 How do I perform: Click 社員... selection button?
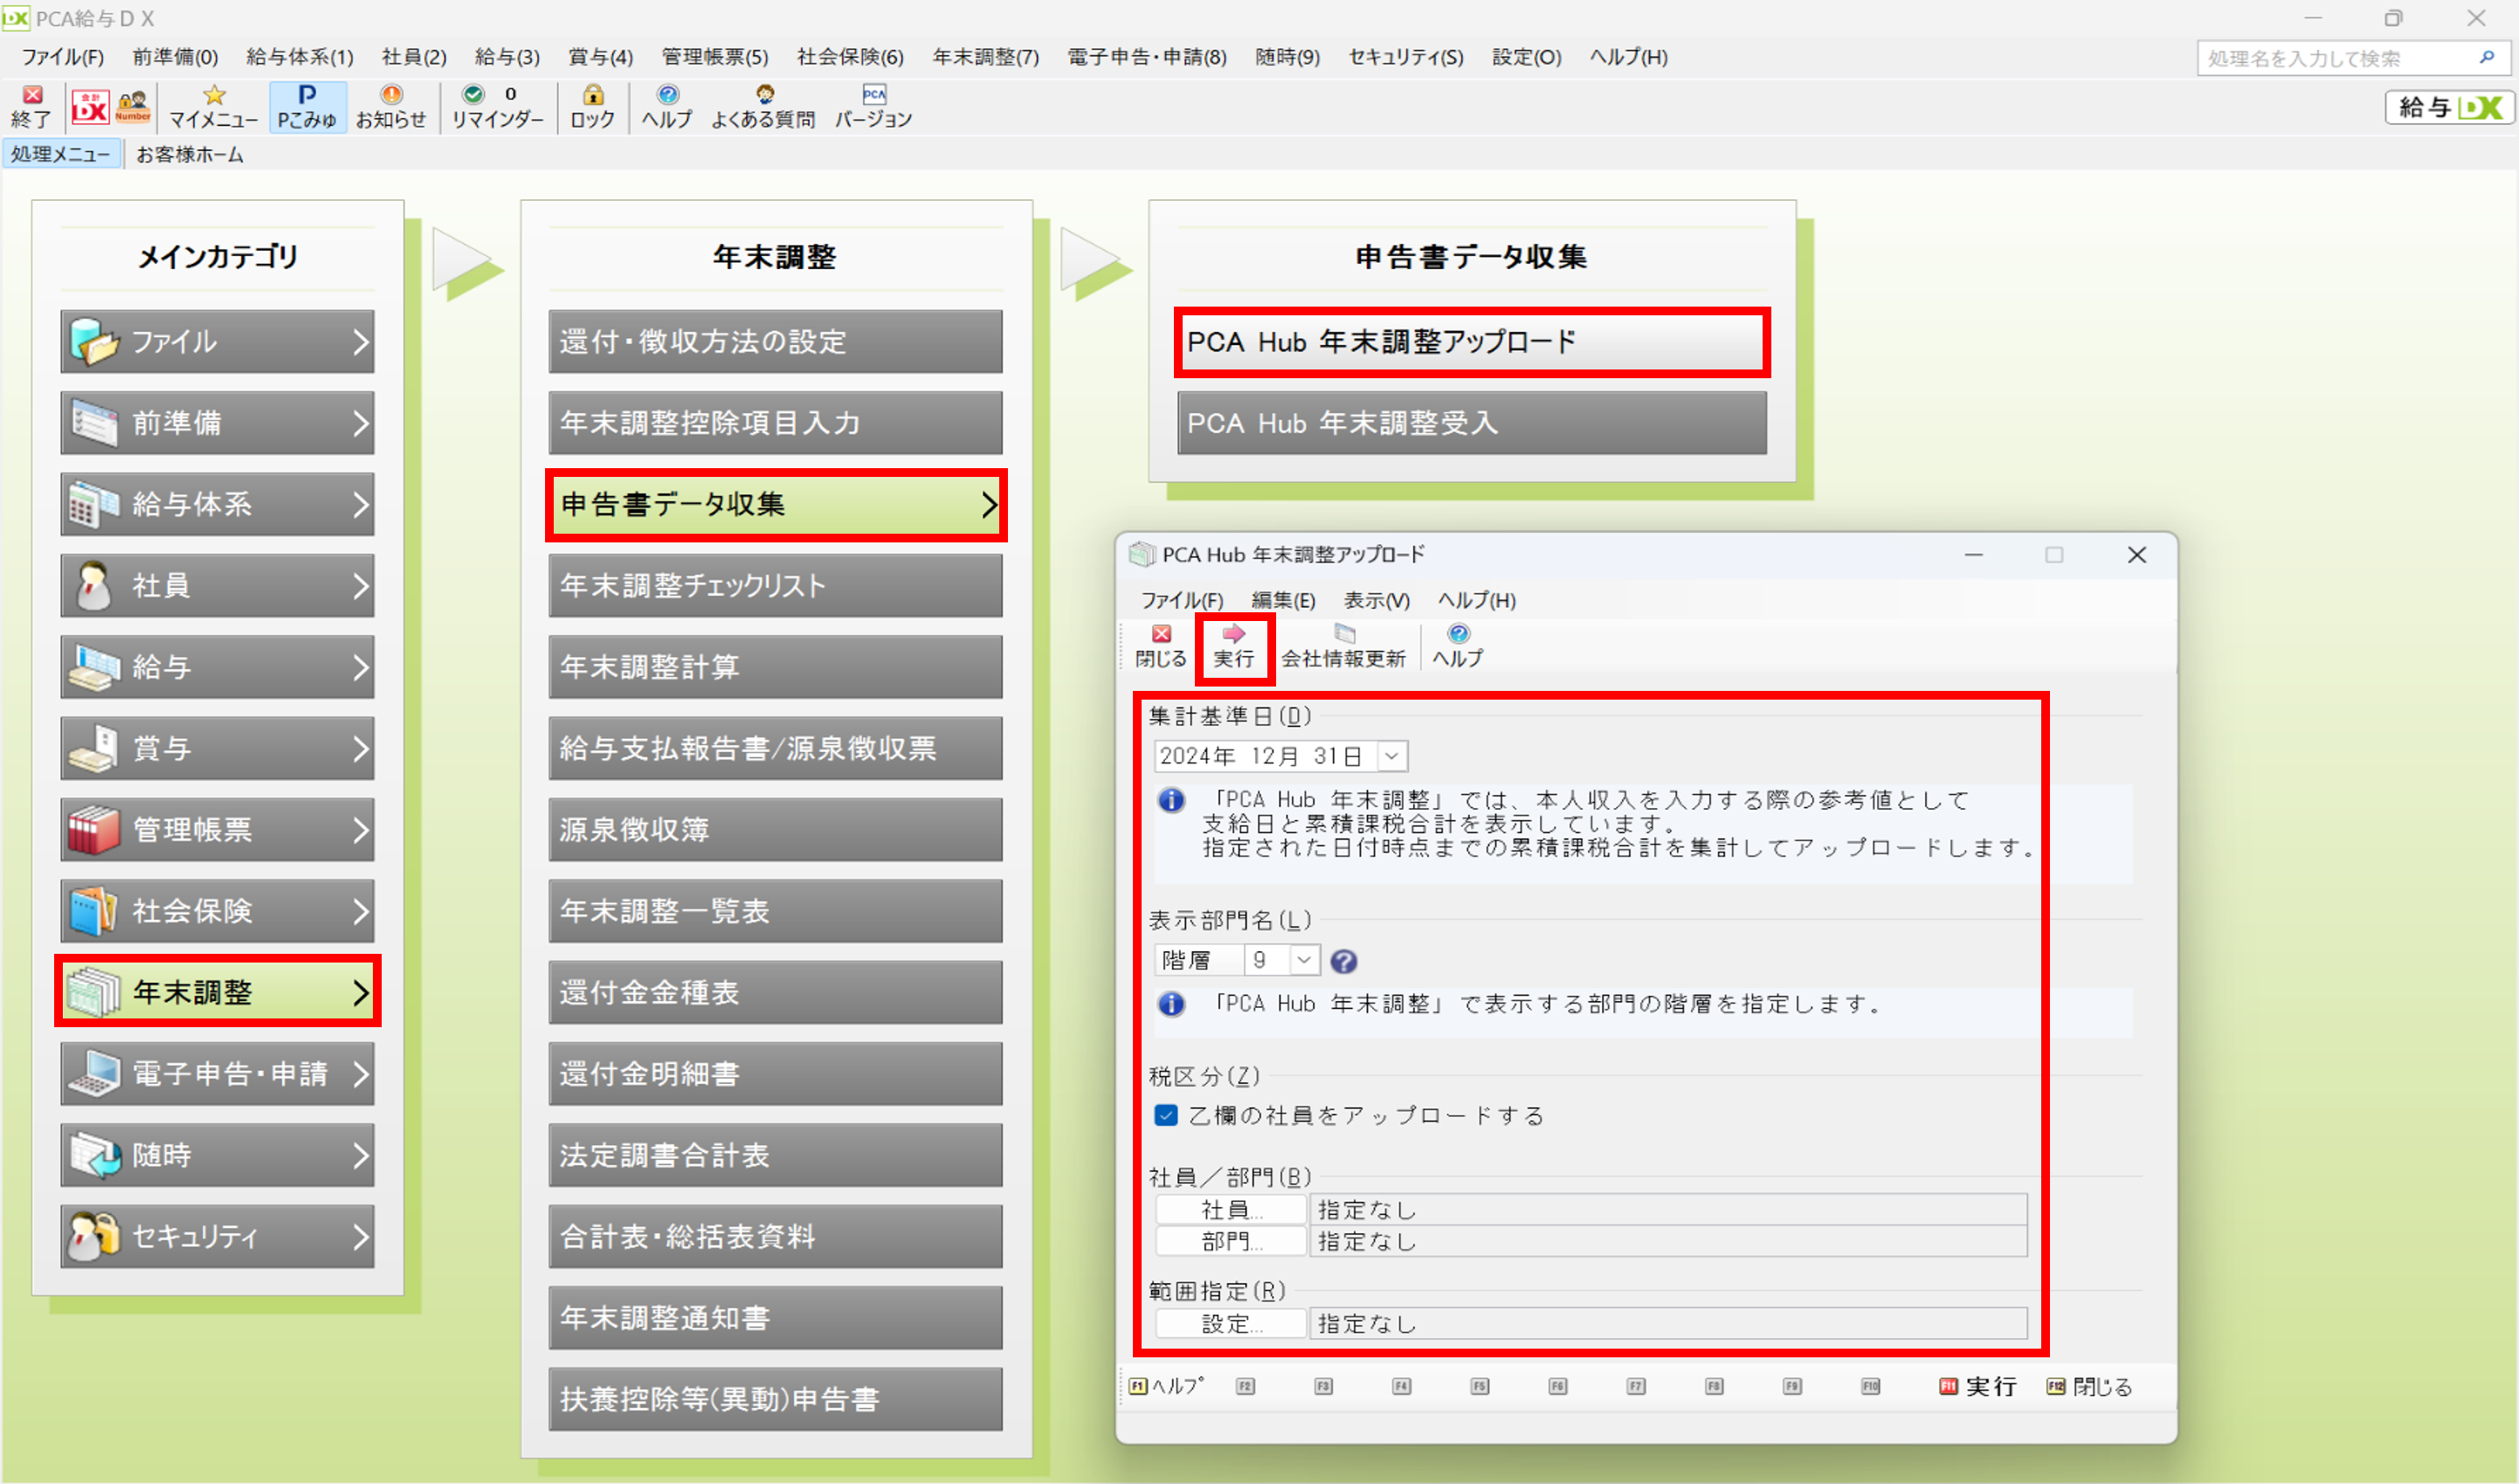(x=1230, y=1210)
